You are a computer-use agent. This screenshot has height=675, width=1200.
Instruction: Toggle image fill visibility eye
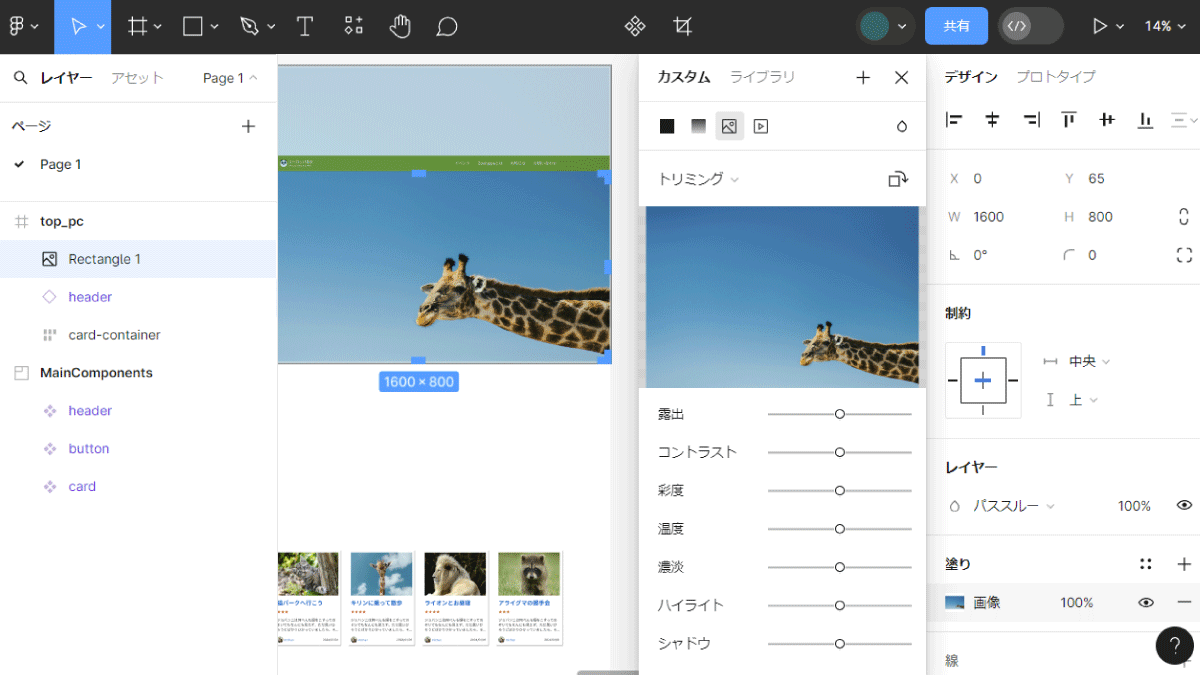pyautogui.click(x=1146, y=603)
